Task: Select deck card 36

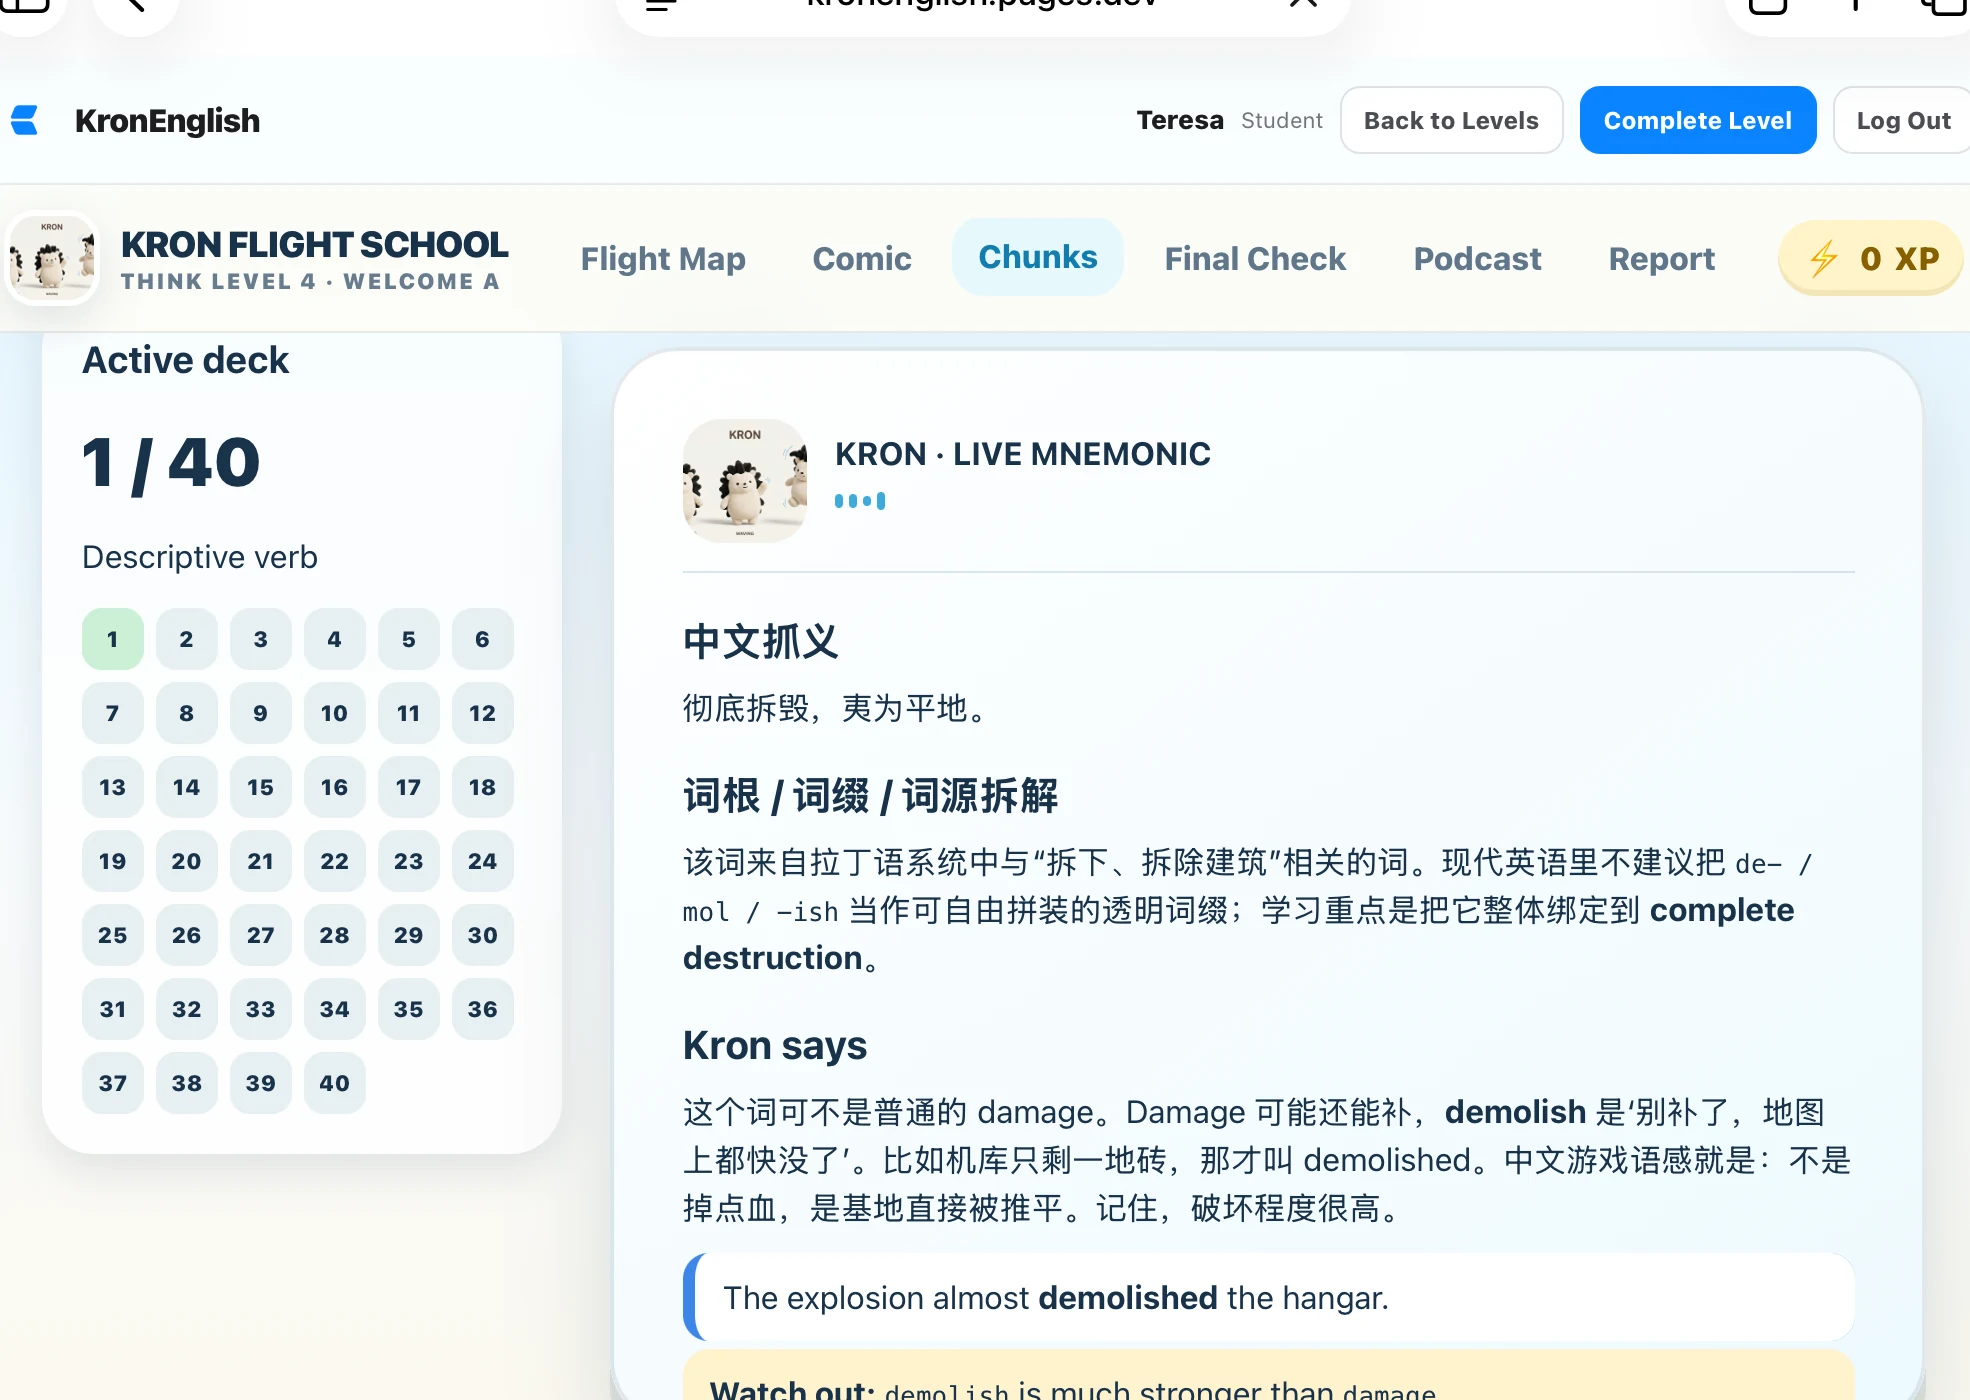Action: tap(483, 1009)
